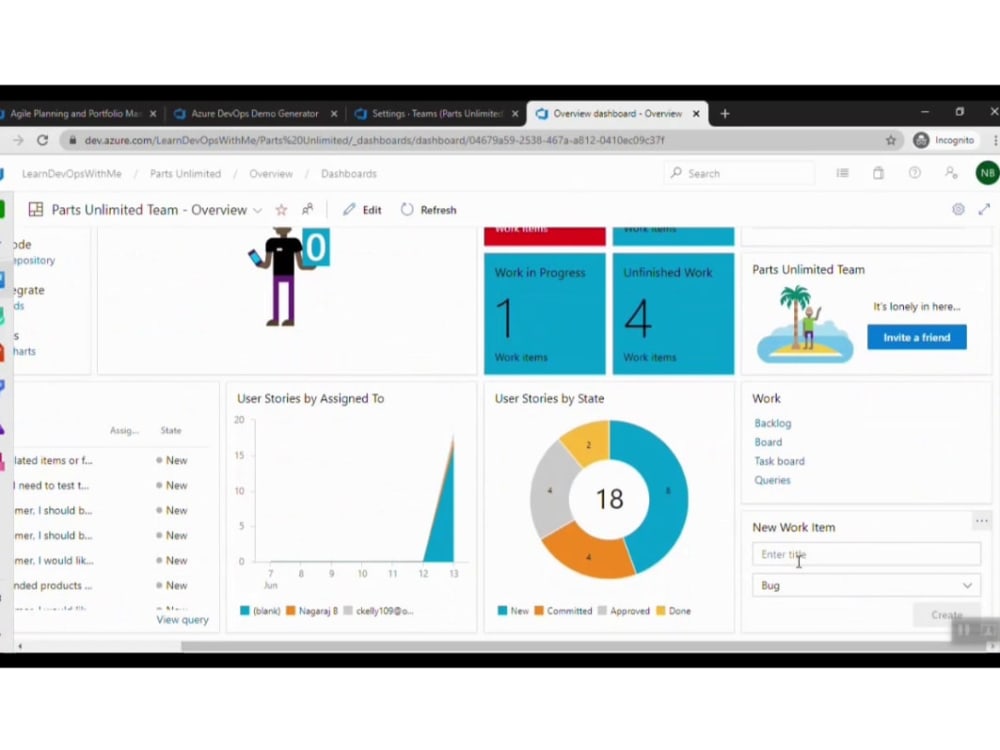Click View query link

tap(182, 620)
